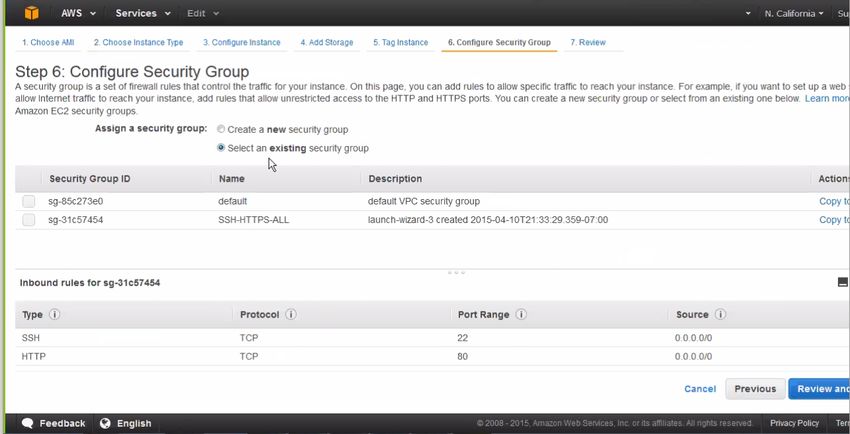Click the info icon beside Source
The width and height of the screenshot is (850, 434).
coord(720,314)
